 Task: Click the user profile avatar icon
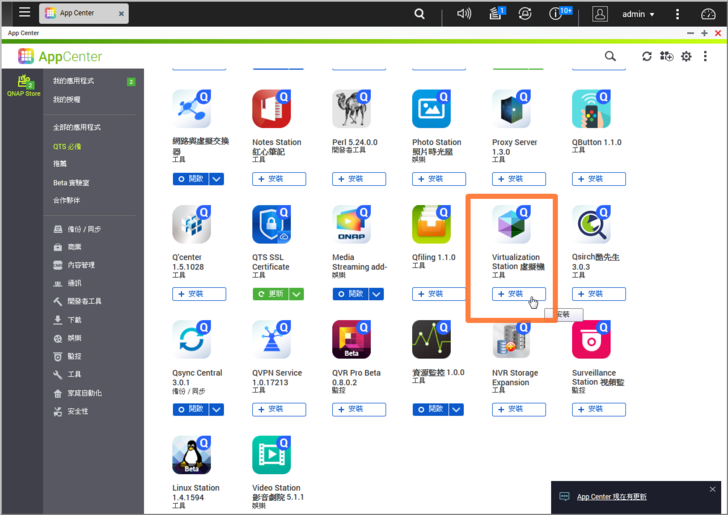tap(599, 14)
